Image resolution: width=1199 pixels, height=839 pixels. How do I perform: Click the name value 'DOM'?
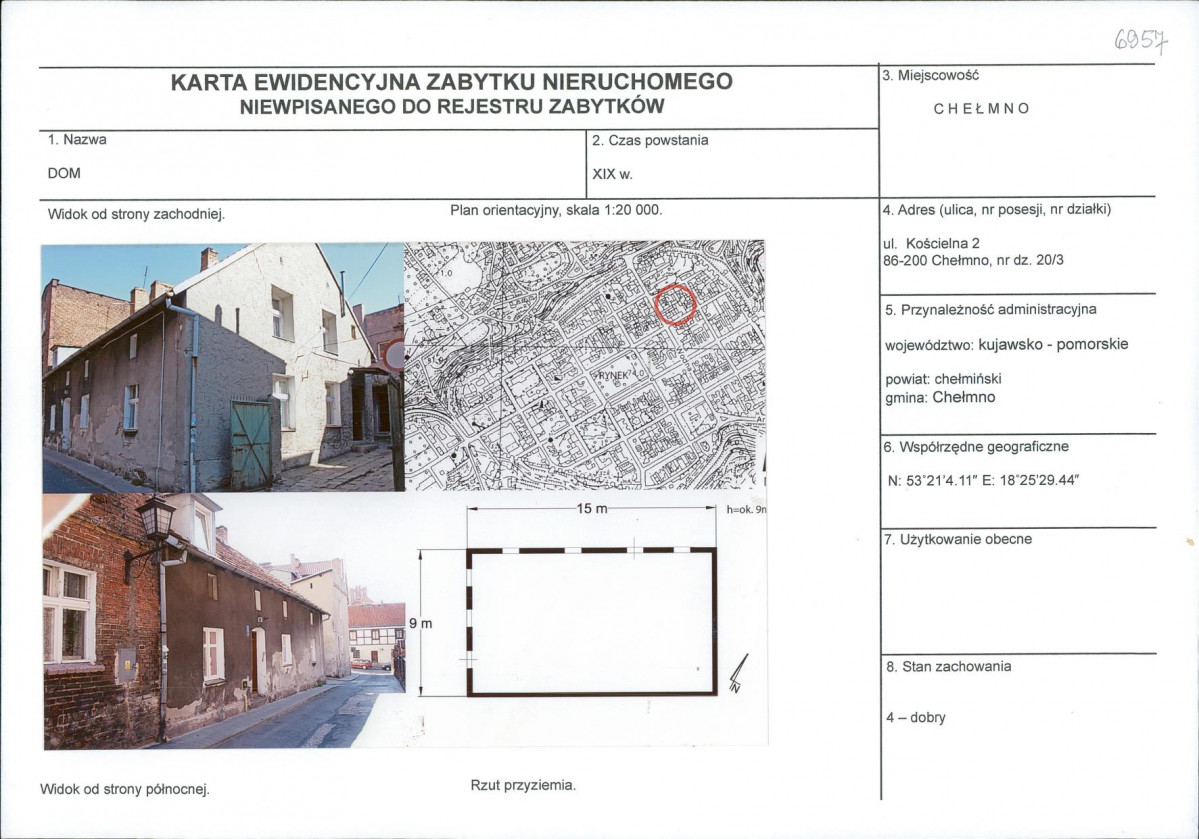tap(64, 174)
